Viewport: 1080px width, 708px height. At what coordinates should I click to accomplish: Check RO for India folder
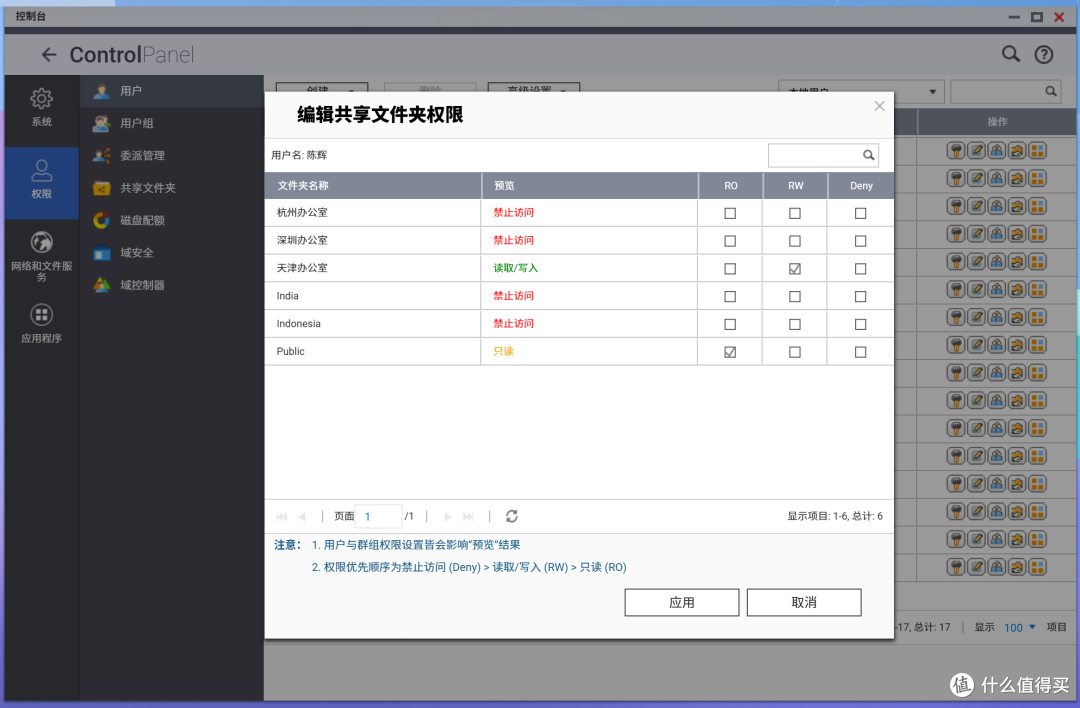point(730,297)
